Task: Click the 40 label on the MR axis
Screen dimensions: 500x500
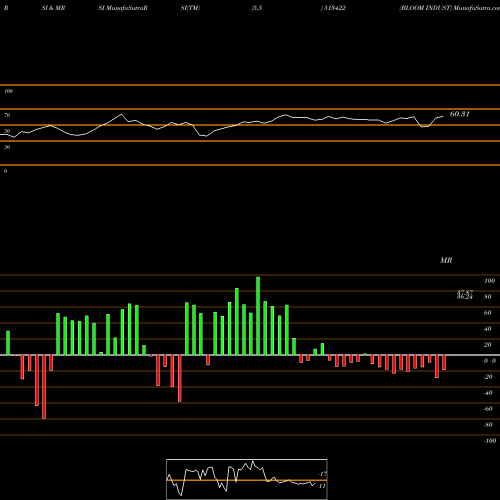Action: click(x=488, y=329)
